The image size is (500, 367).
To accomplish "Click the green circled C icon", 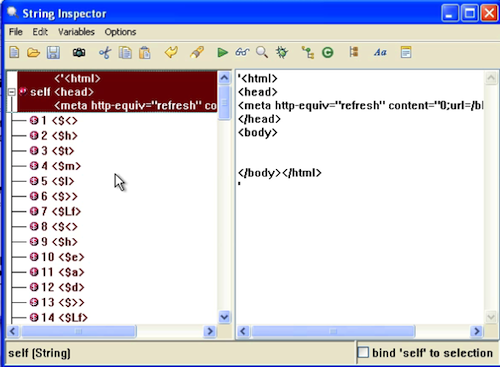I will pos(328,52).
